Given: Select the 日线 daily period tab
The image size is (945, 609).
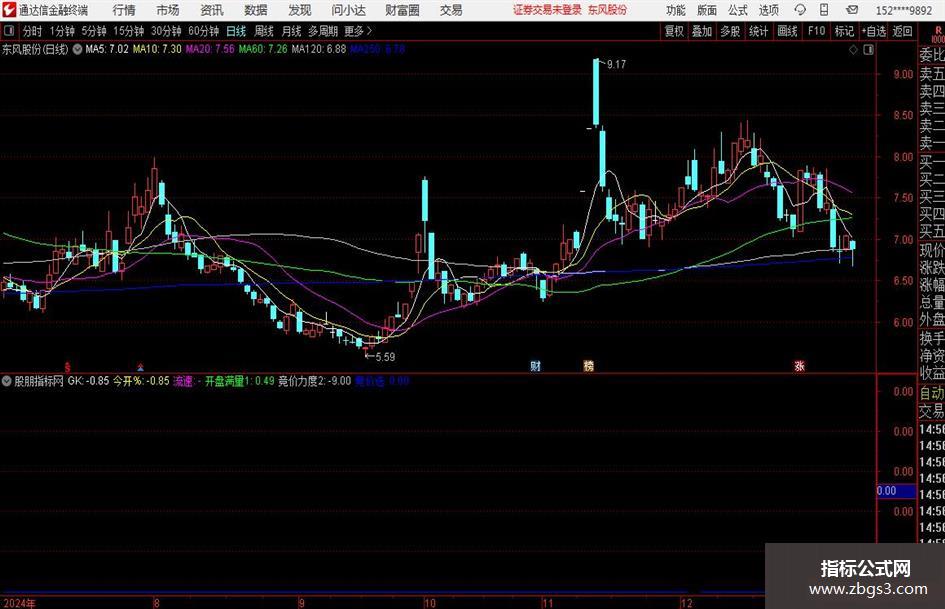Looking at the screenshot, I should (x=236, y=31).
